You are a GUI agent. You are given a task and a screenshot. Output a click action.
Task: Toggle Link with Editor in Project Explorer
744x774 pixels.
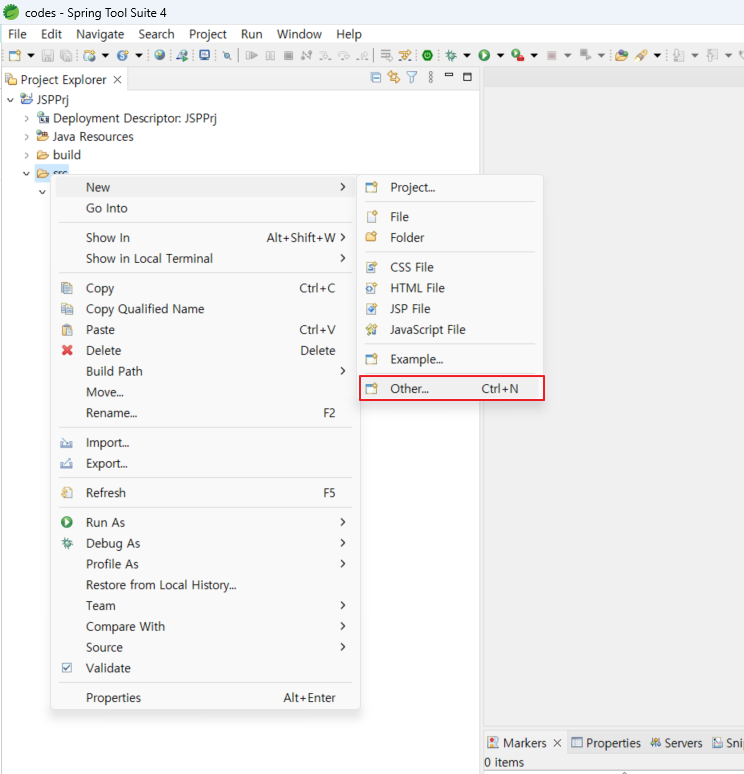[x=393, y=77]
